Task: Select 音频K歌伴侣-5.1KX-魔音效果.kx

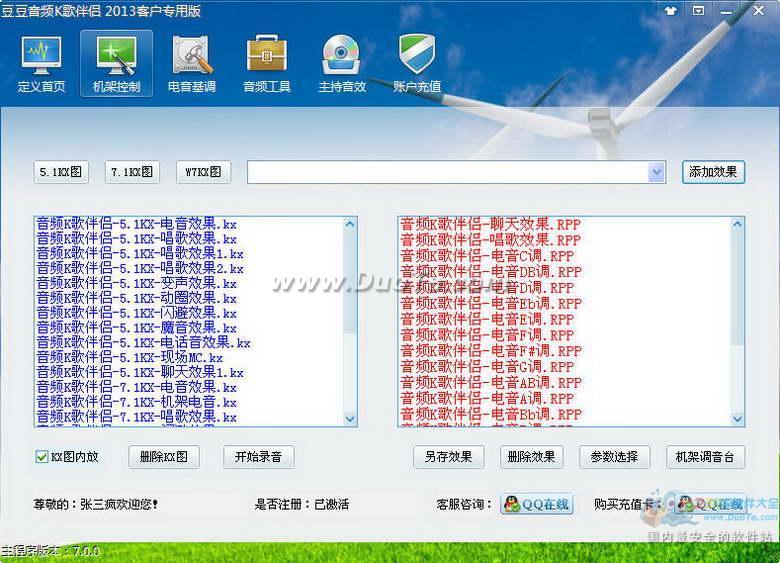Action: 136,328
